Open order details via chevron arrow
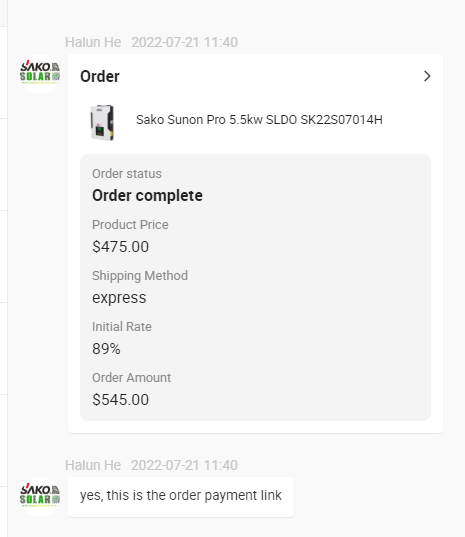 click(x=427, y=76)
